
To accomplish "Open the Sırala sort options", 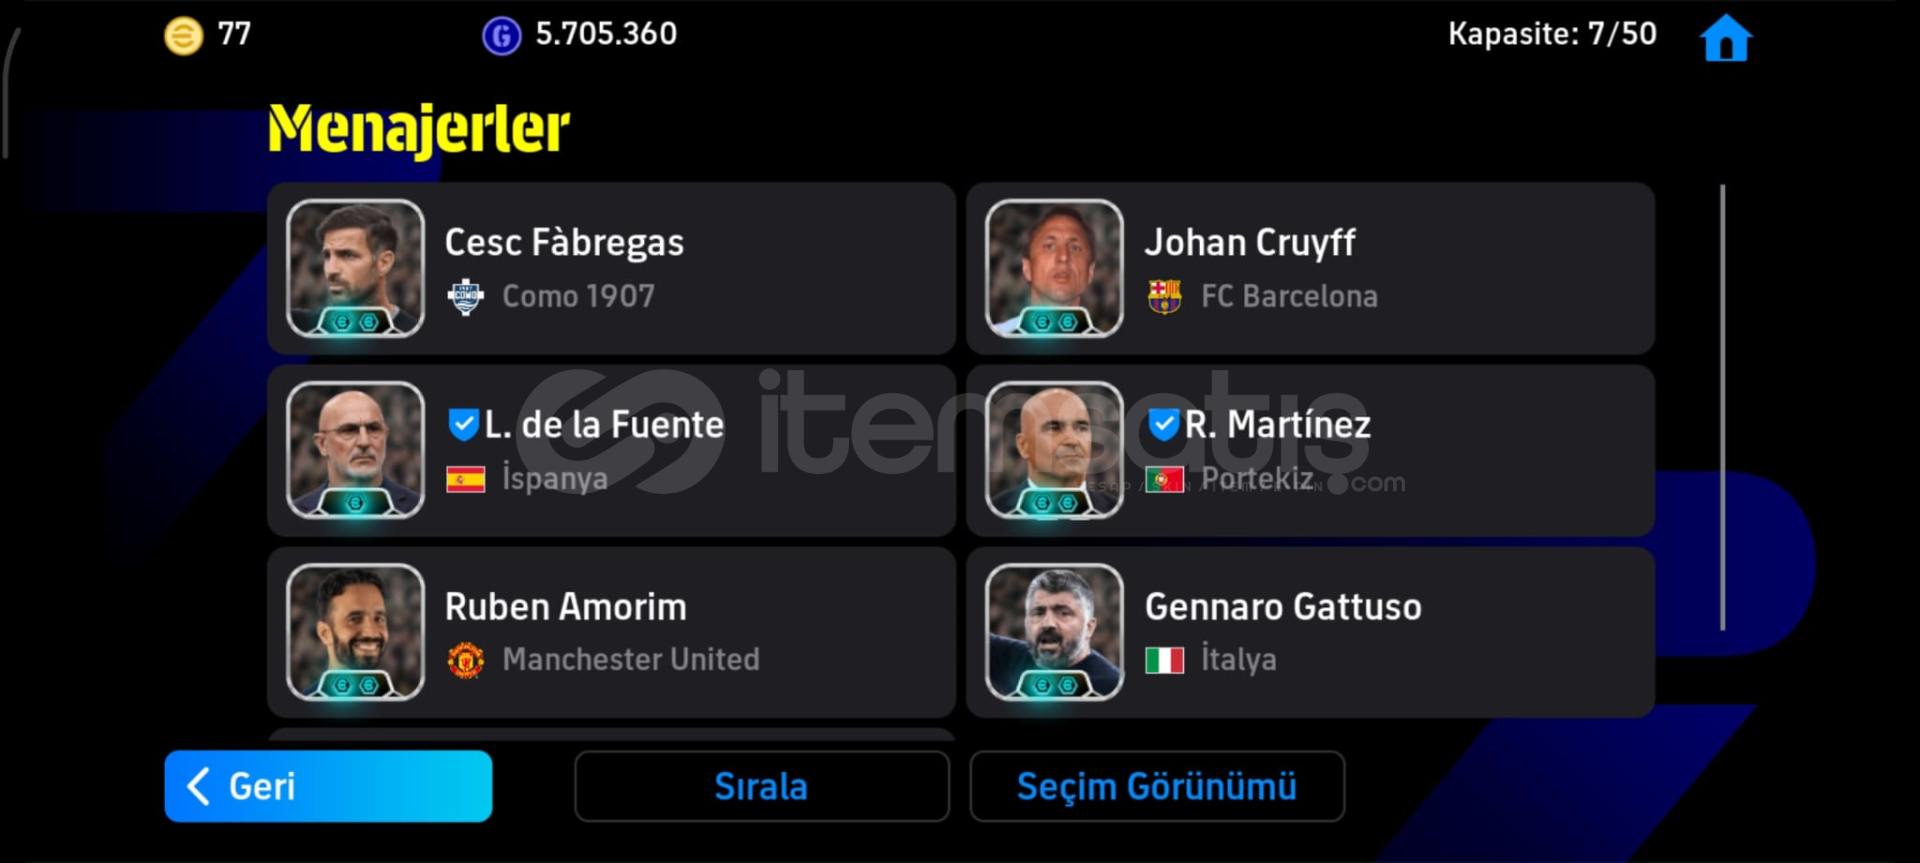I will click(761, 786).
